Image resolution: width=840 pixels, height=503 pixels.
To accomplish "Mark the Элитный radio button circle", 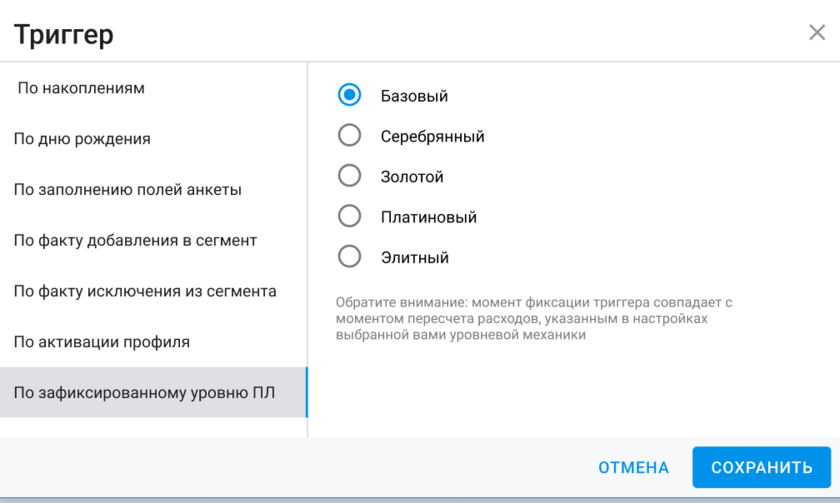I will [349, 257].
